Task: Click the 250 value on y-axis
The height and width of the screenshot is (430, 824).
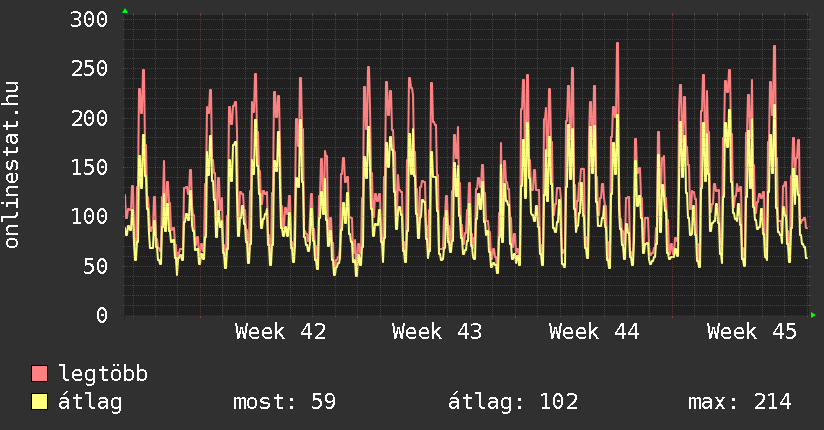Action: coord(90,69)
